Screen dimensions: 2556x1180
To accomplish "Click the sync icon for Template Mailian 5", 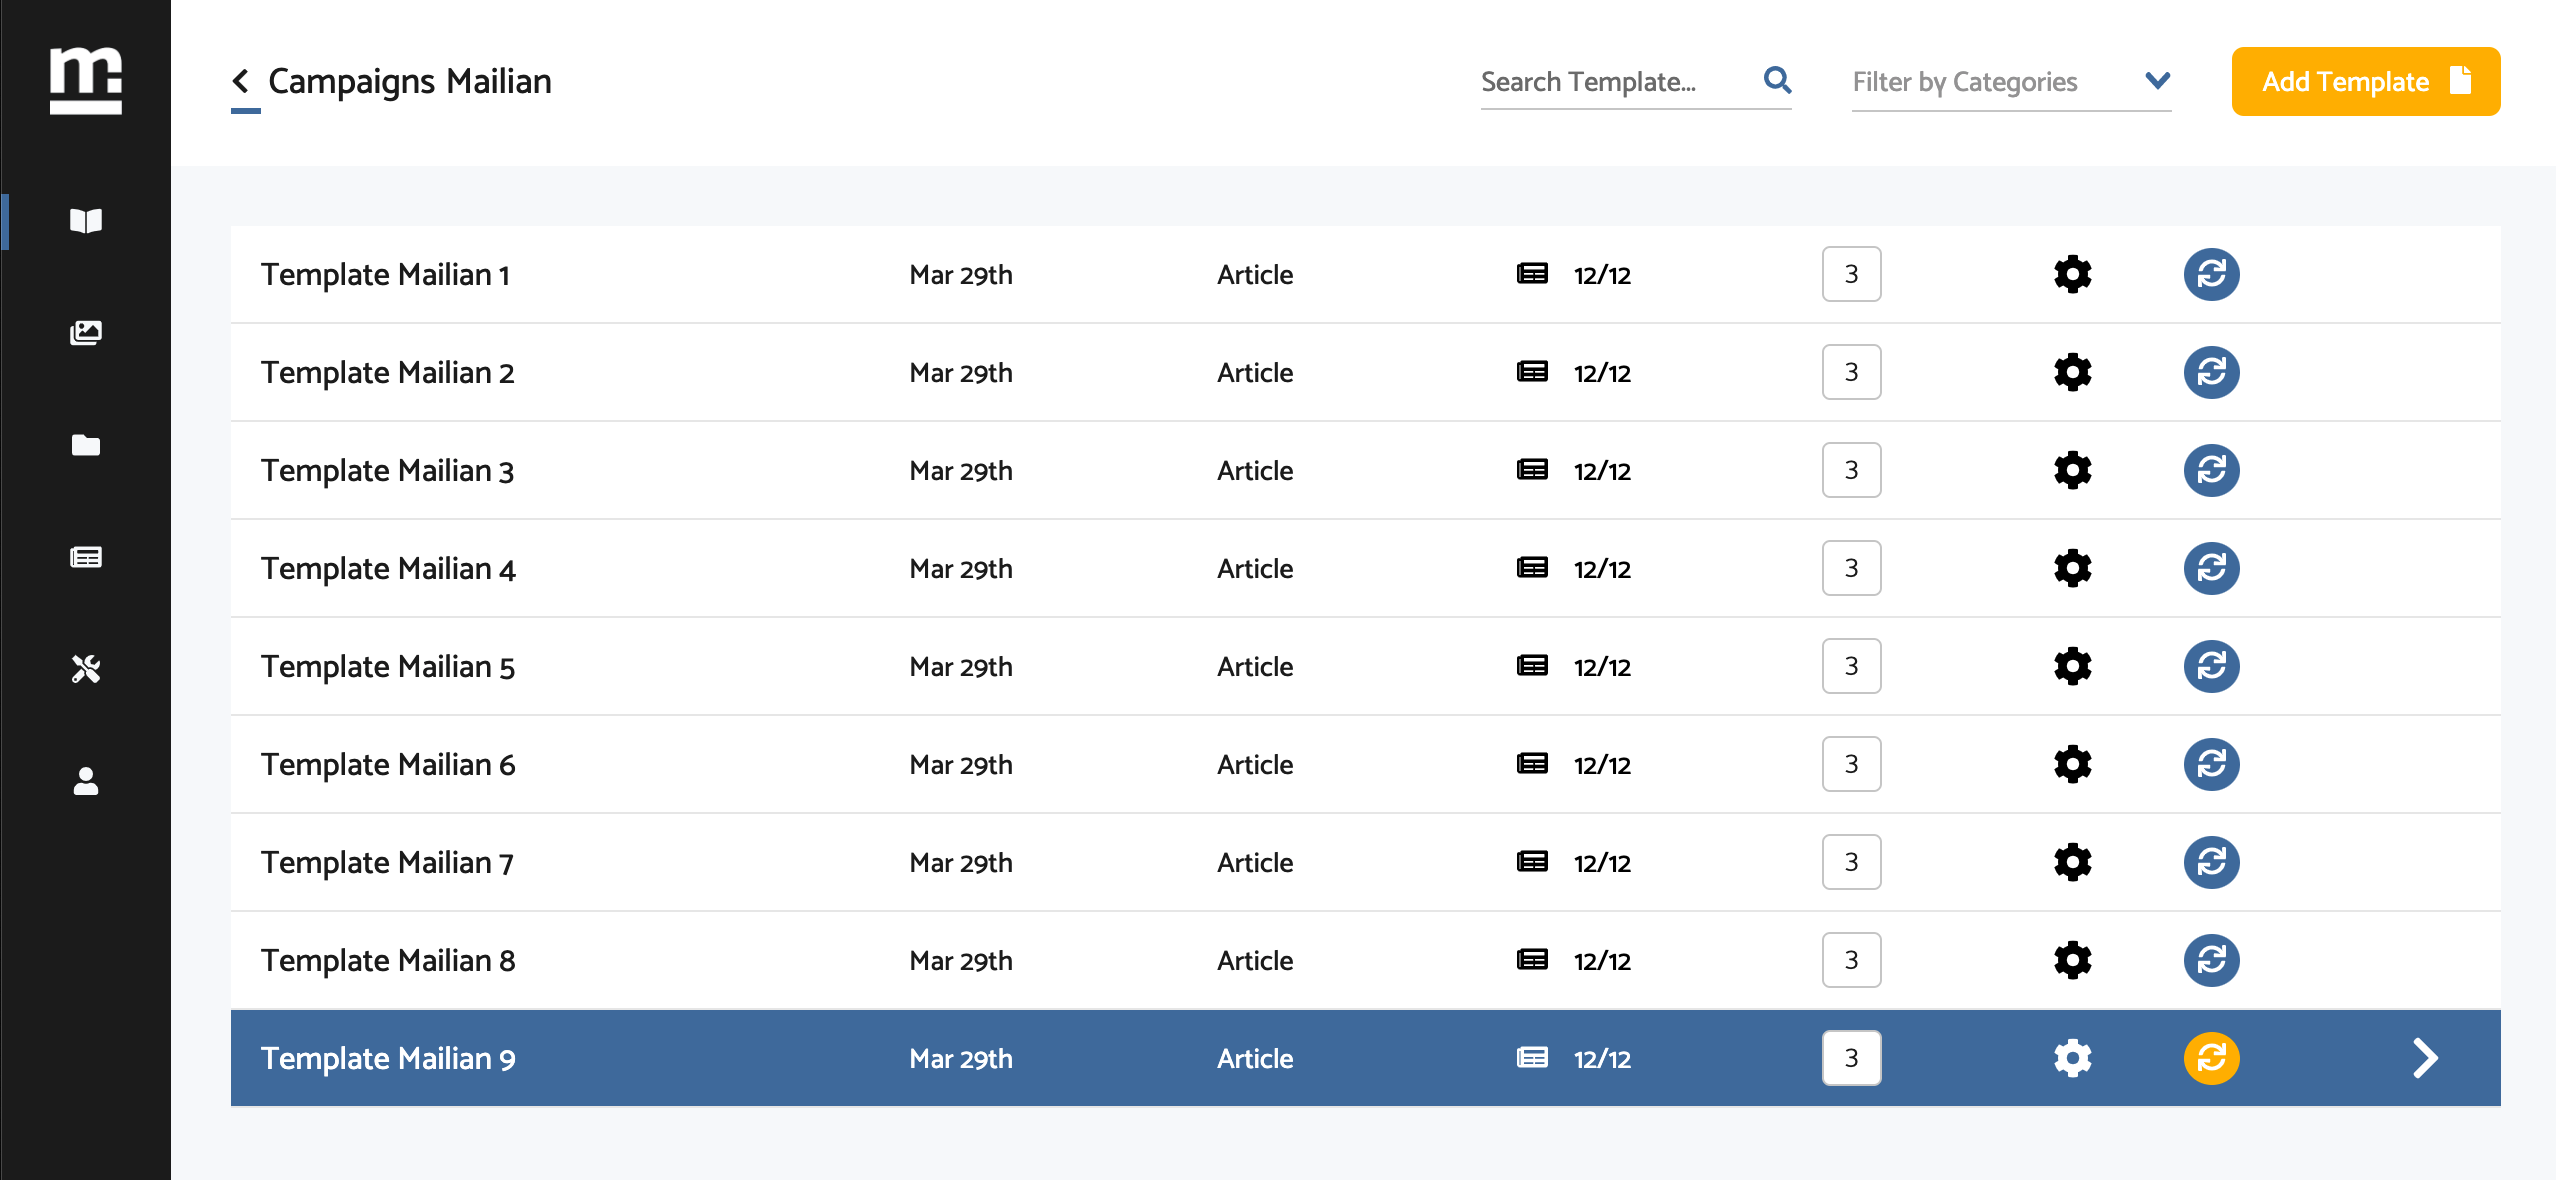I will pos(2211,666).
